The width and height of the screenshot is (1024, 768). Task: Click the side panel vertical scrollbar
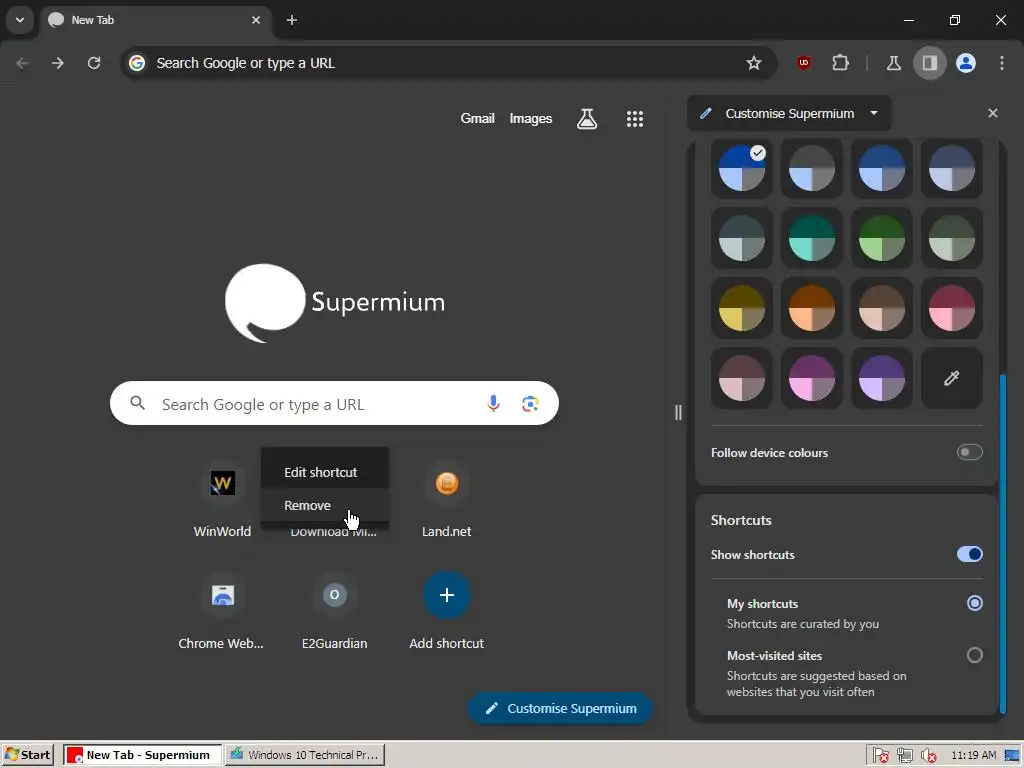[x=1003, y=544]
